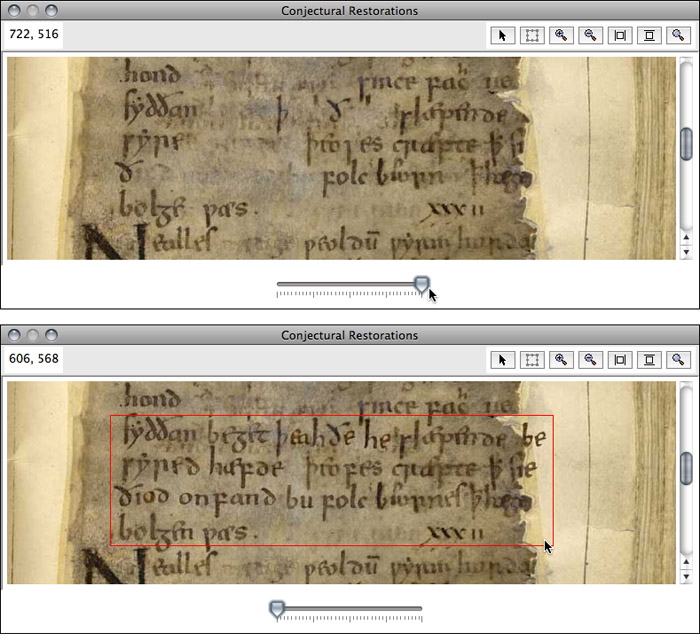
Task: Fit image to width in the lower window
Action: pyautogui.click(x=620, y=360)
